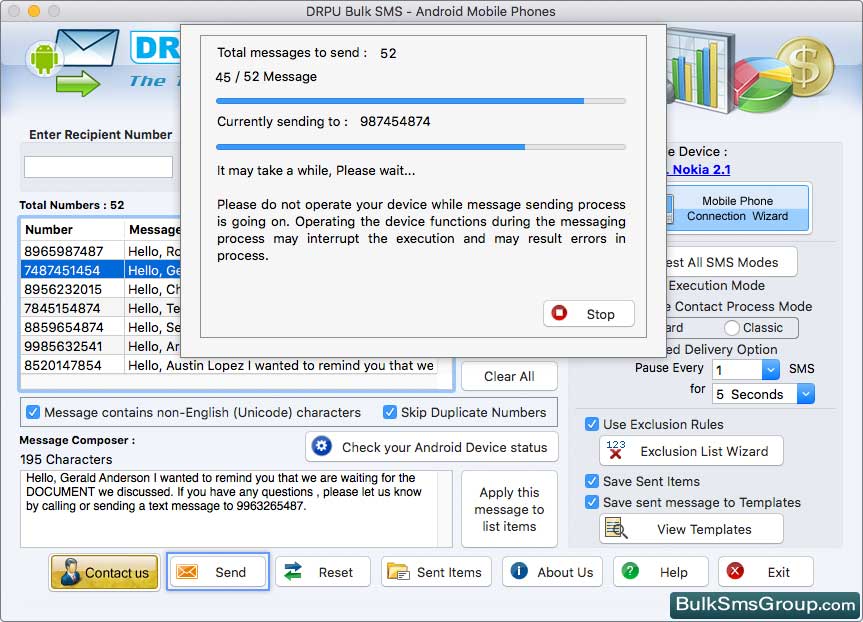Select row with number 8520147854
863x622 pixels.
[x=229, y=365]
